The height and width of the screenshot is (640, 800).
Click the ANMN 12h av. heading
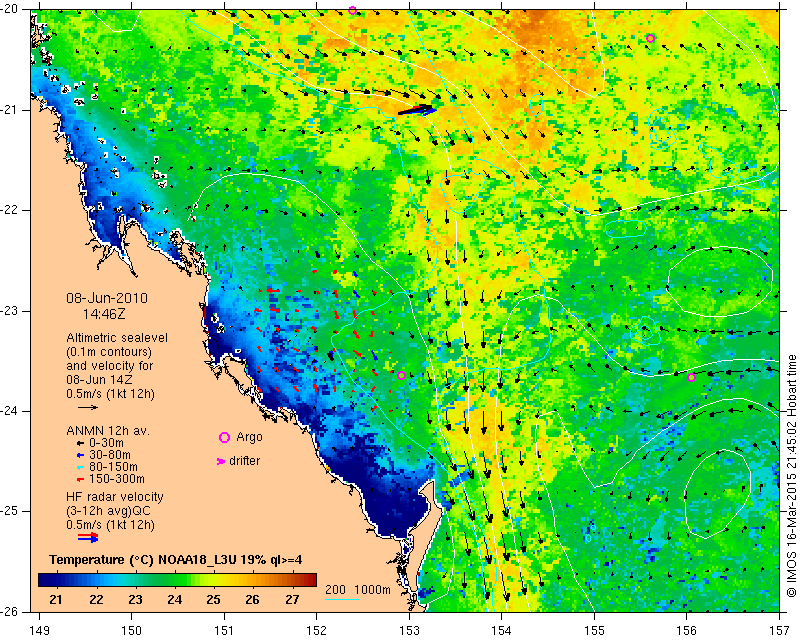pyautogui.click(x=108, y=431)
